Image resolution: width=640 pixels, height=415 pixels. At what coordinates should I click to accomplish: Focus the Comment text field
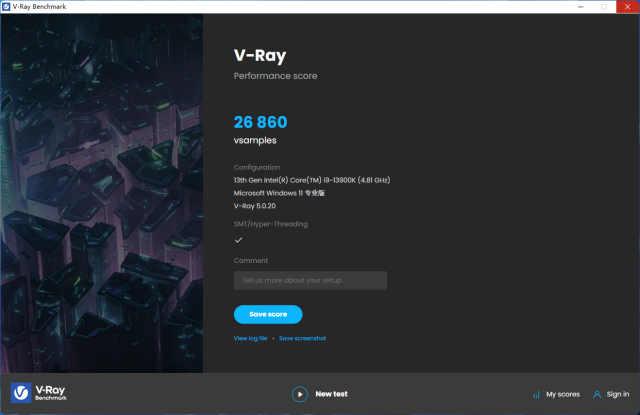[x=310, y=280]
